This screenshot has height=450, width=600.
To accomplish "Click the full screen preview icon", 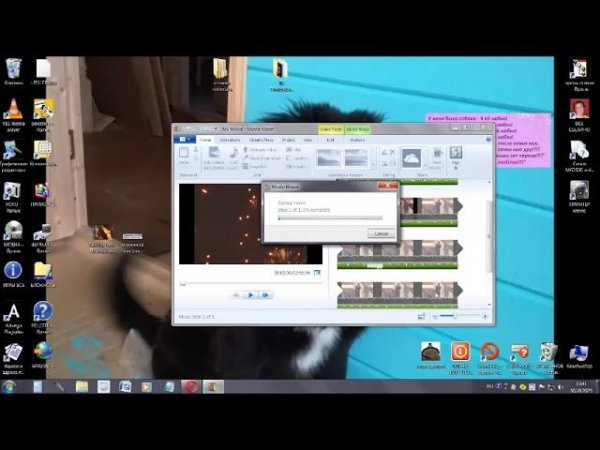I will coord(317,273).
